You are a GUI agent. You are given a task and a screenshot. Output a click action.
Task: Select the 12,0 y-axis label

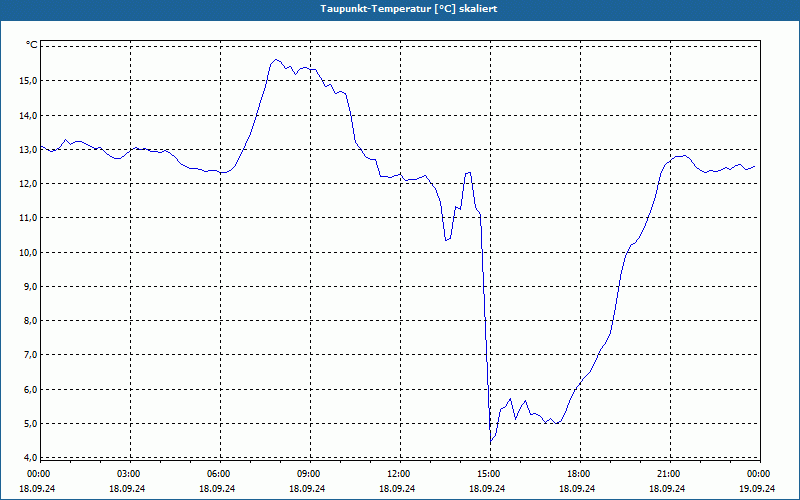tap(28, 184)
